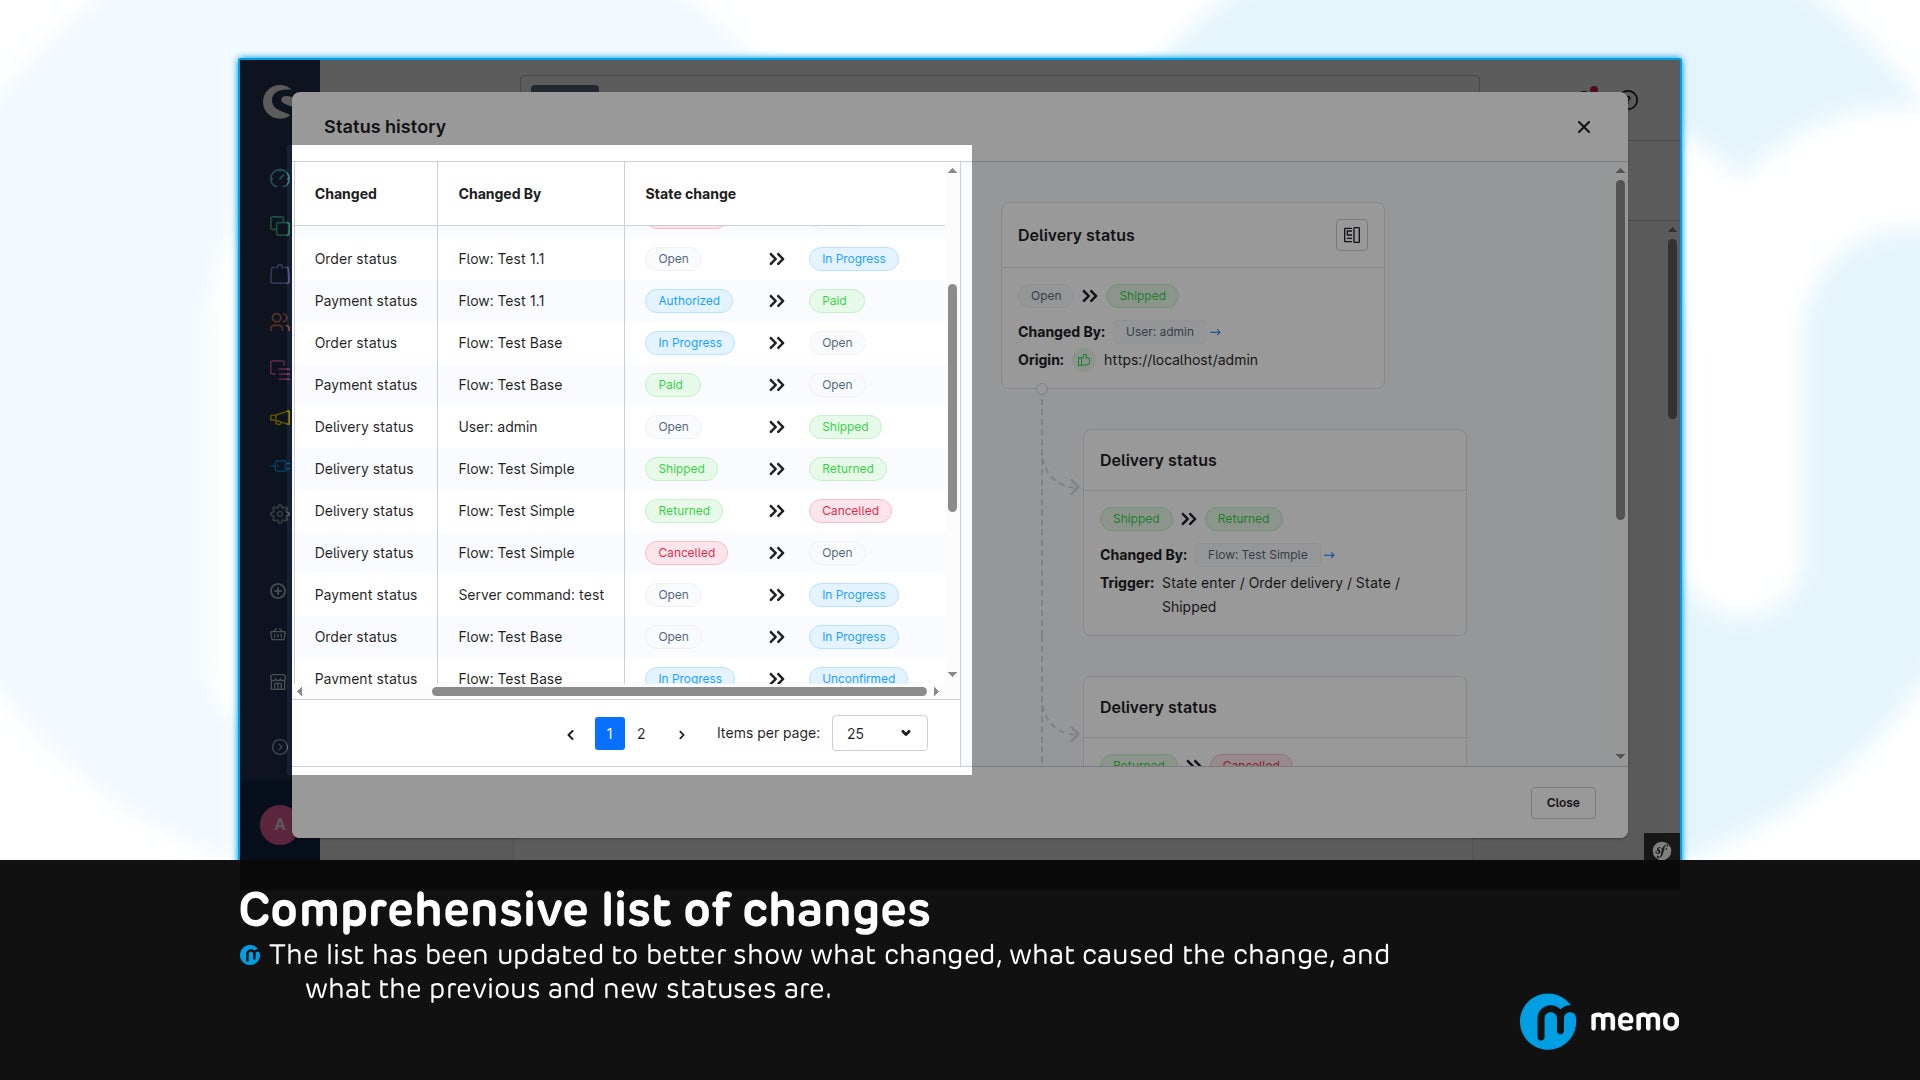Click the 'Returned' badge in the Shipped to Returned row

848,469
